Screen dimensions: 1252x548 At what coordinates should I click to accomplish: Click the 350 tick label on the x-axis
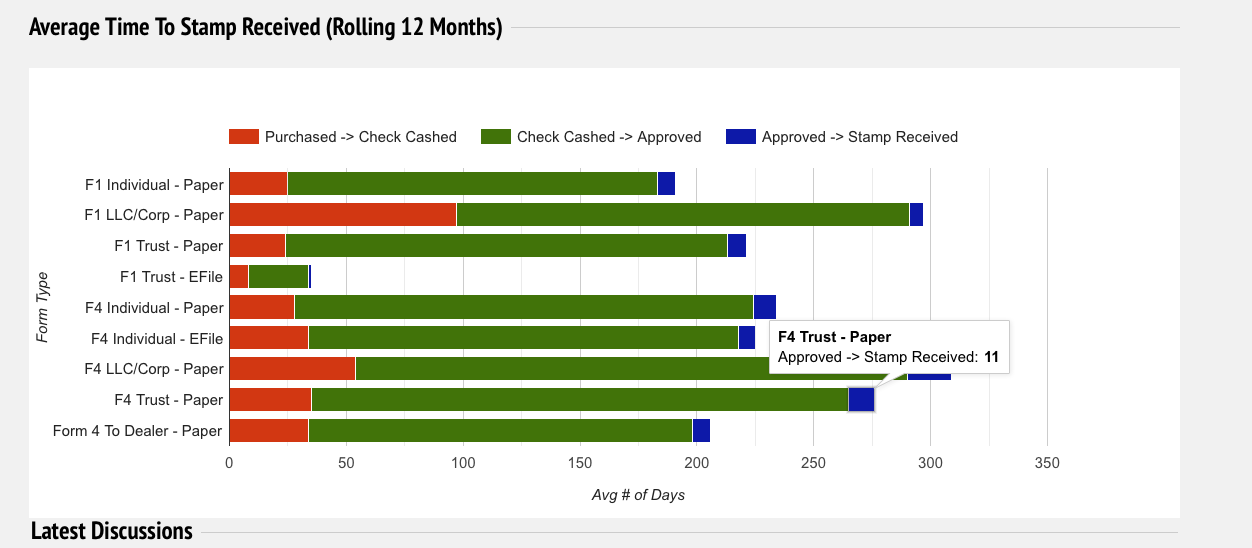point(1047,464)
